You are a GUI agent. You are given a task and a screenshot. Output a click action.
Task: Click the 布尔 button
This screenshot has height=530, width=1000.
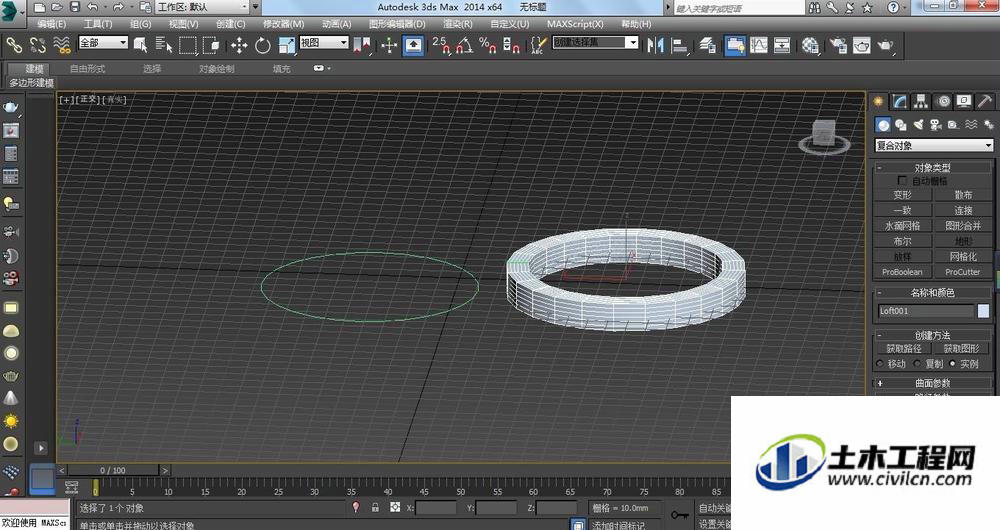pos(902,241)
